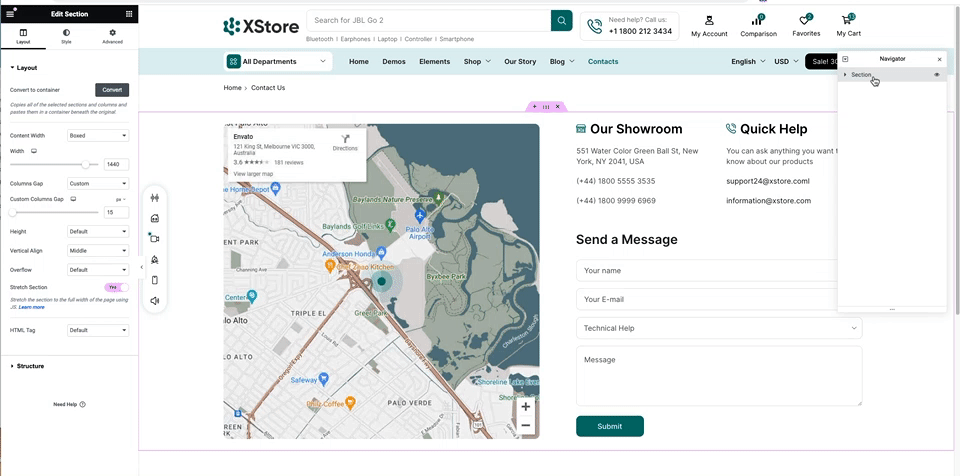
Task: Click the edit section drag handle icon
Action: [x=546, y=107]
